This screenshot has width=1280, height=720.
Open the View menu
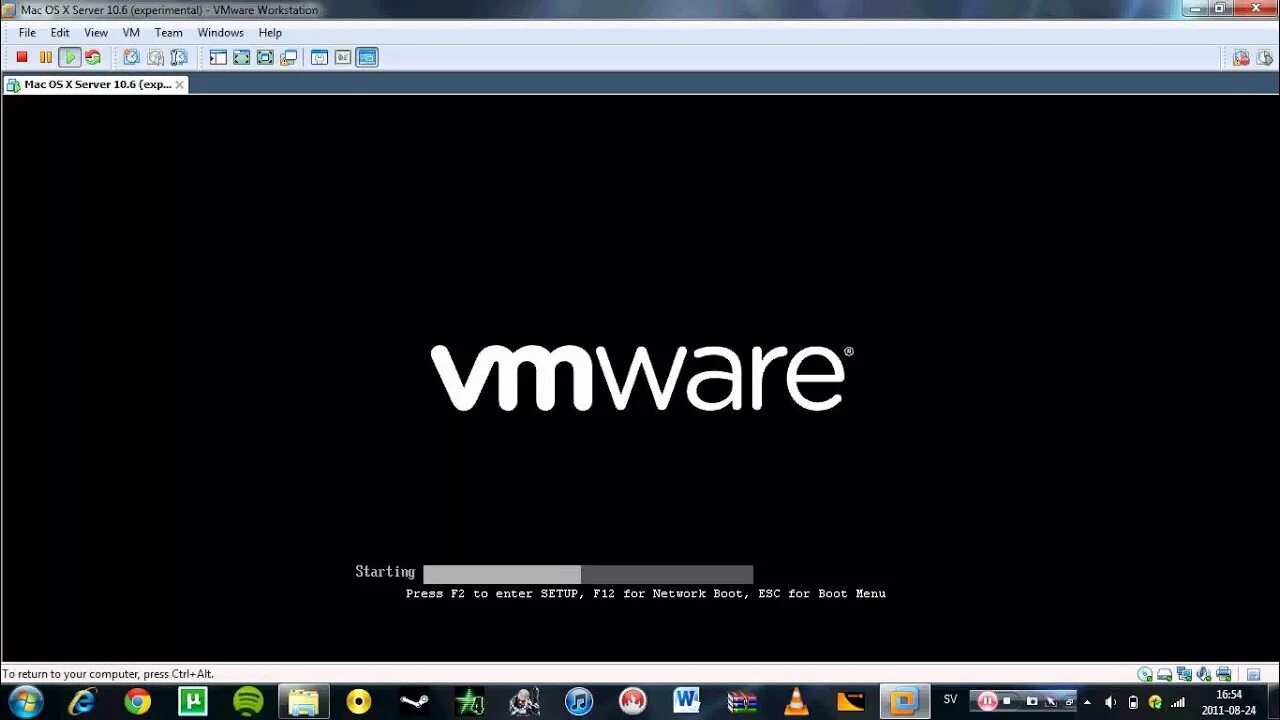[96, 33]
